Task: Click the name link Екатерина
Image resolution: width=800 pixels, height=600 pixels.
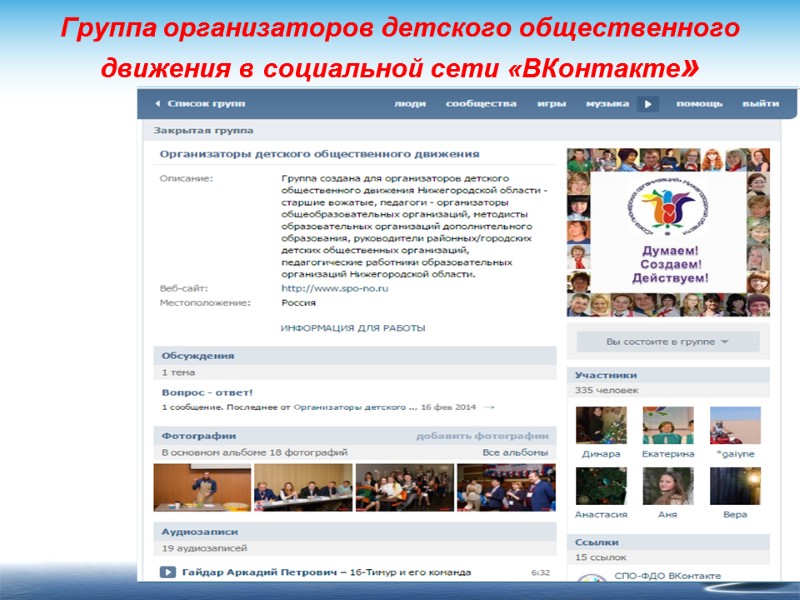Action: (668, 454)
